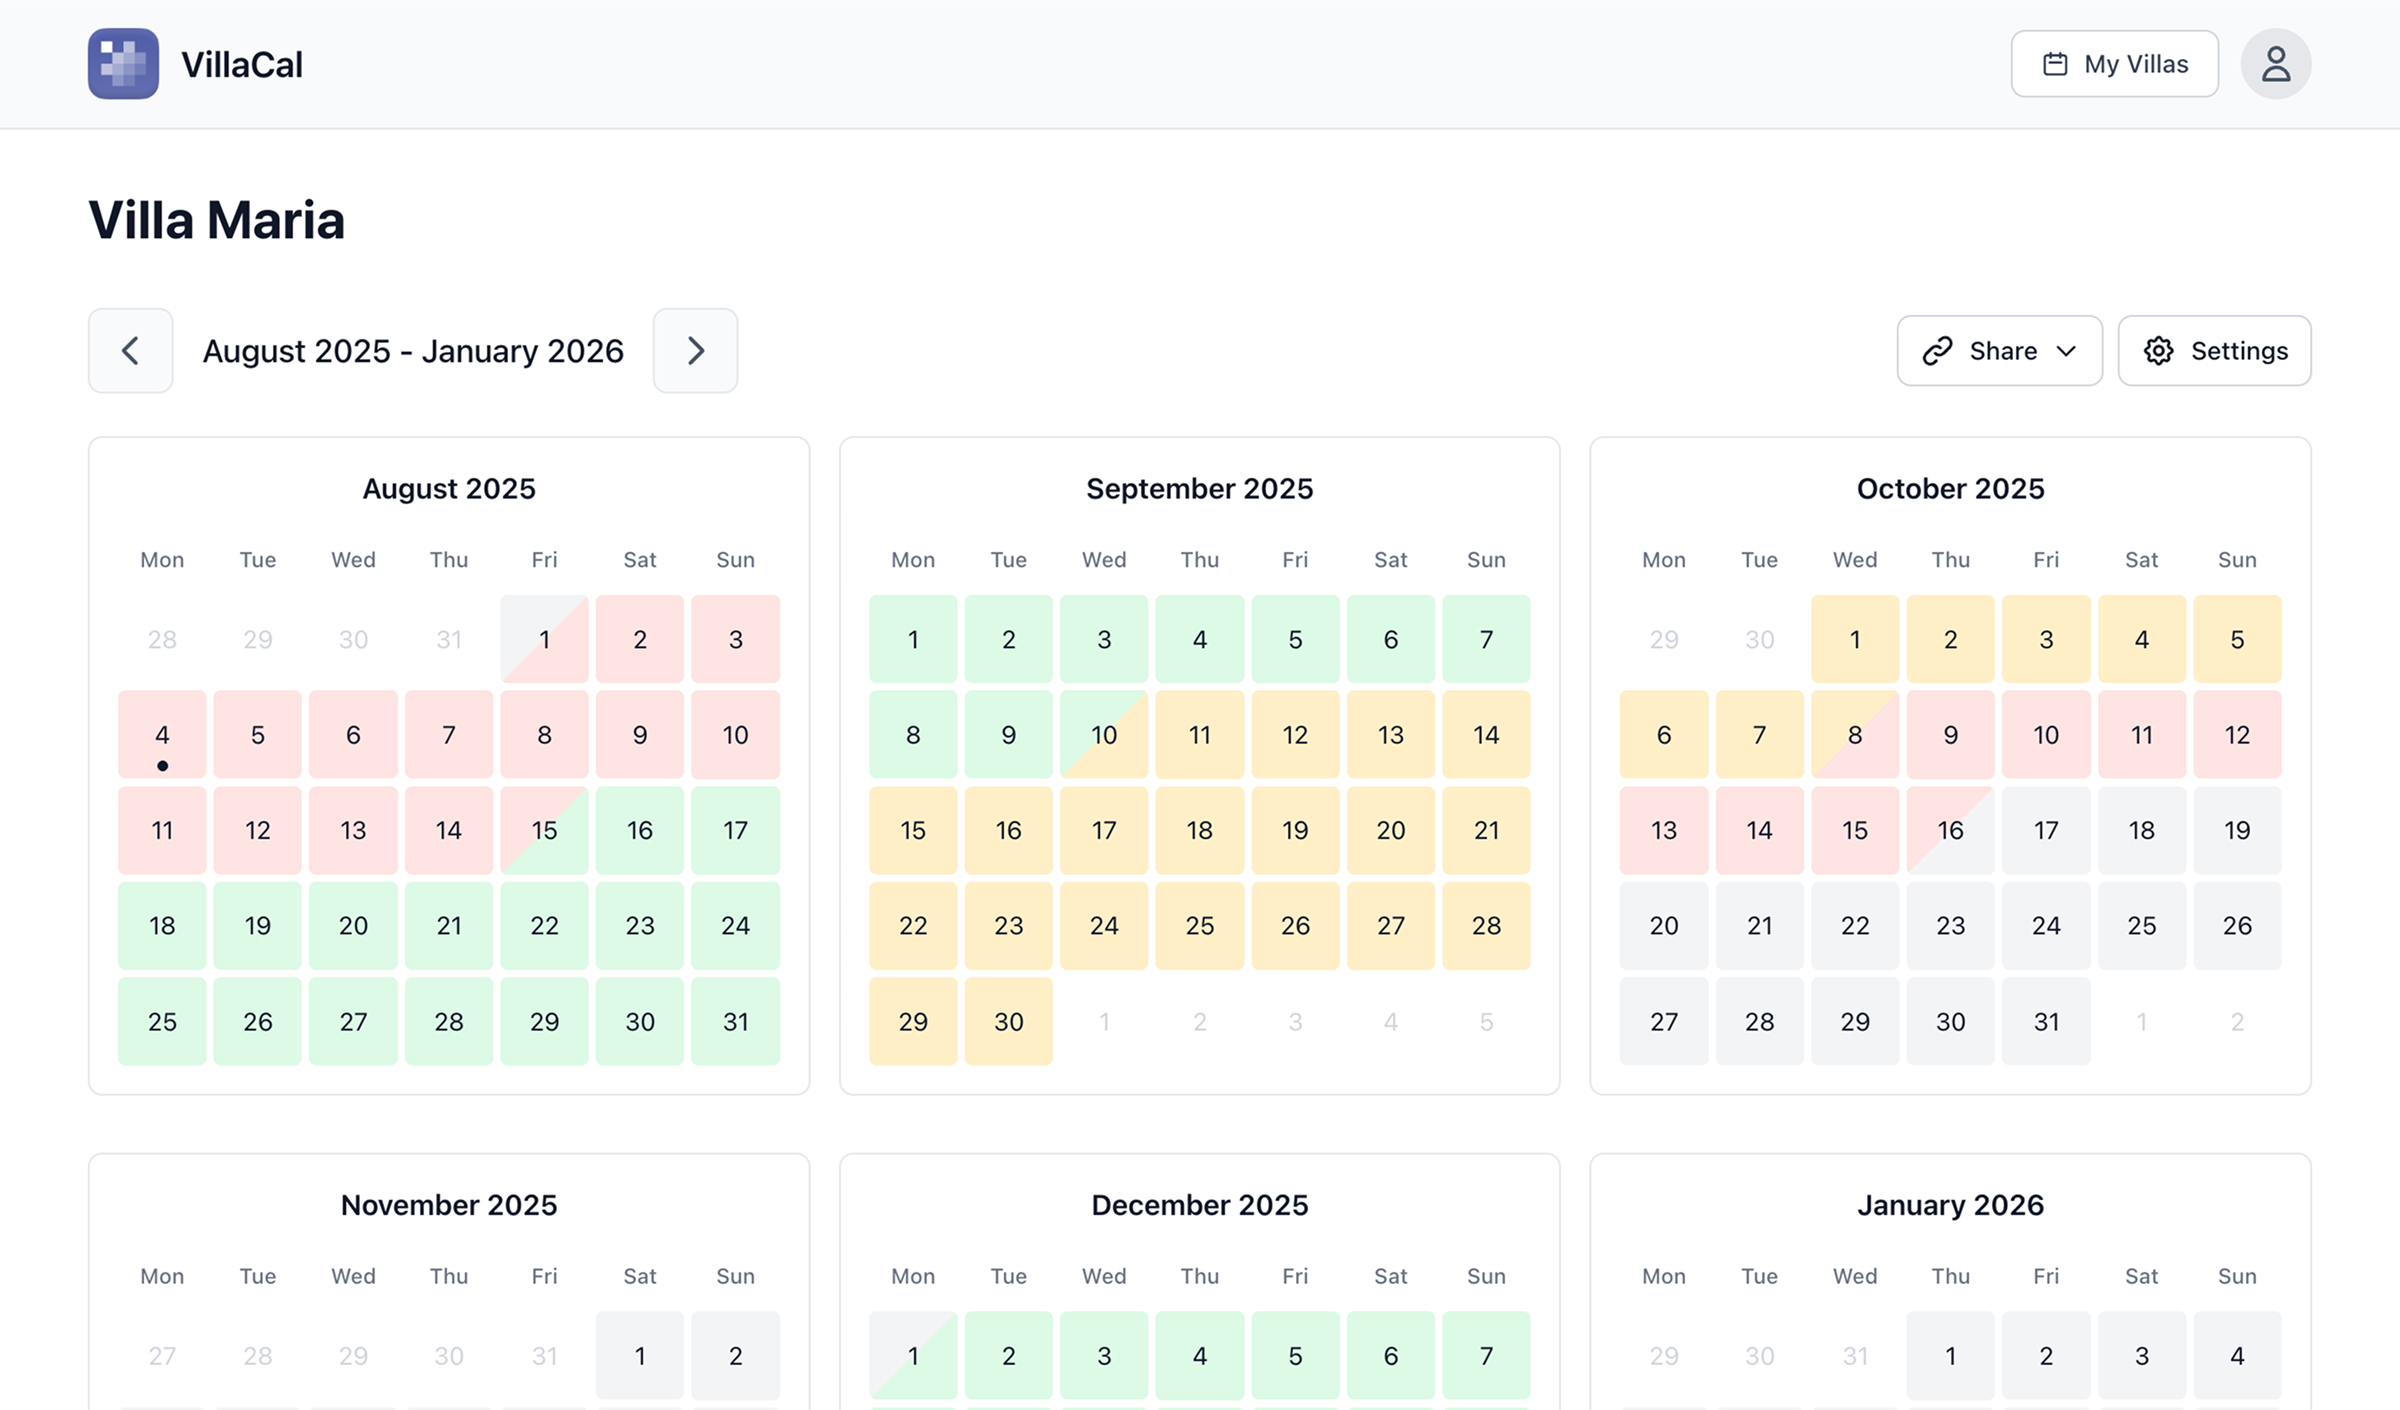This screenshot has width=2400, height=1410.
Task: Select August 1, 2025
Action: 544,639
